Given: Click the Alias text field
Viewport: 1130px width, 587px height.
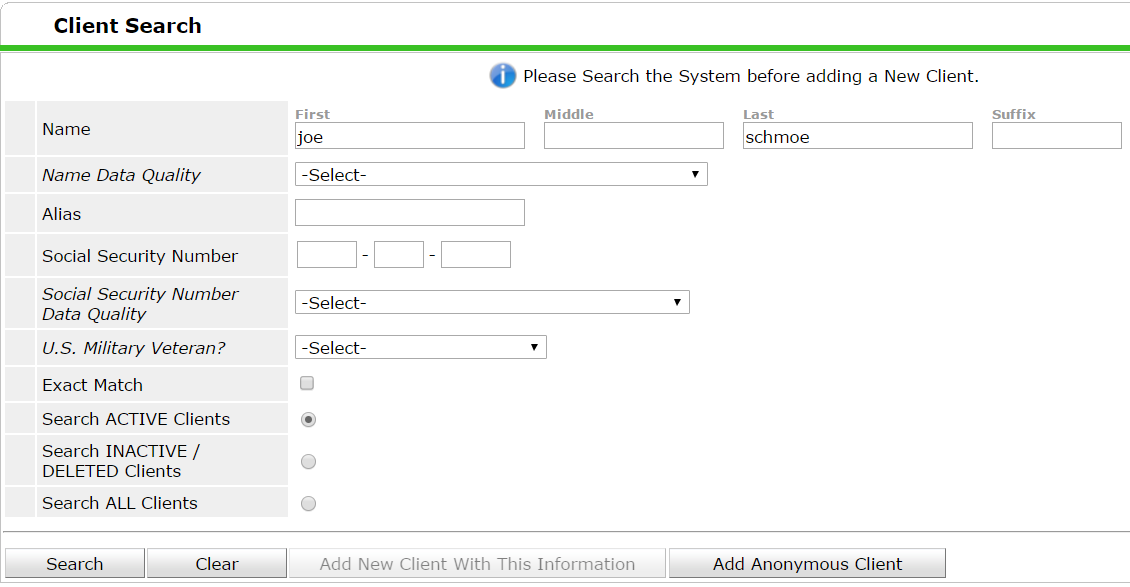Looking at the screenshot, I should coord(410,212).
